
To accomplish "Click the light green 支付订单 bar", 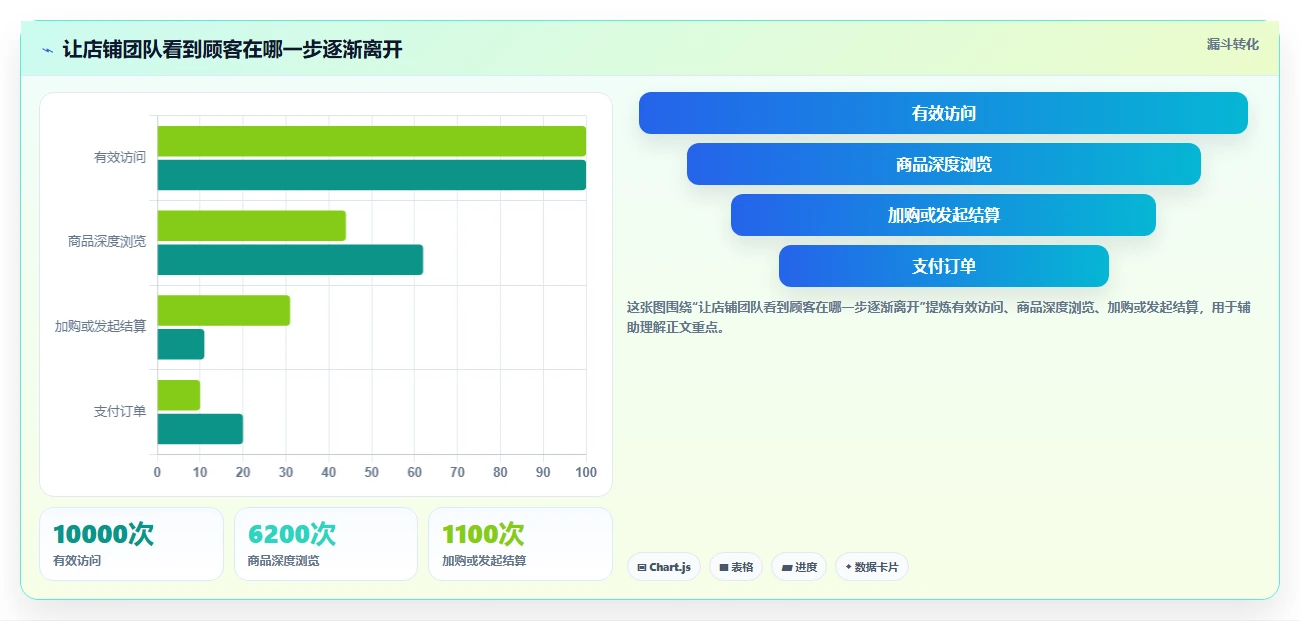I will 178,395.
